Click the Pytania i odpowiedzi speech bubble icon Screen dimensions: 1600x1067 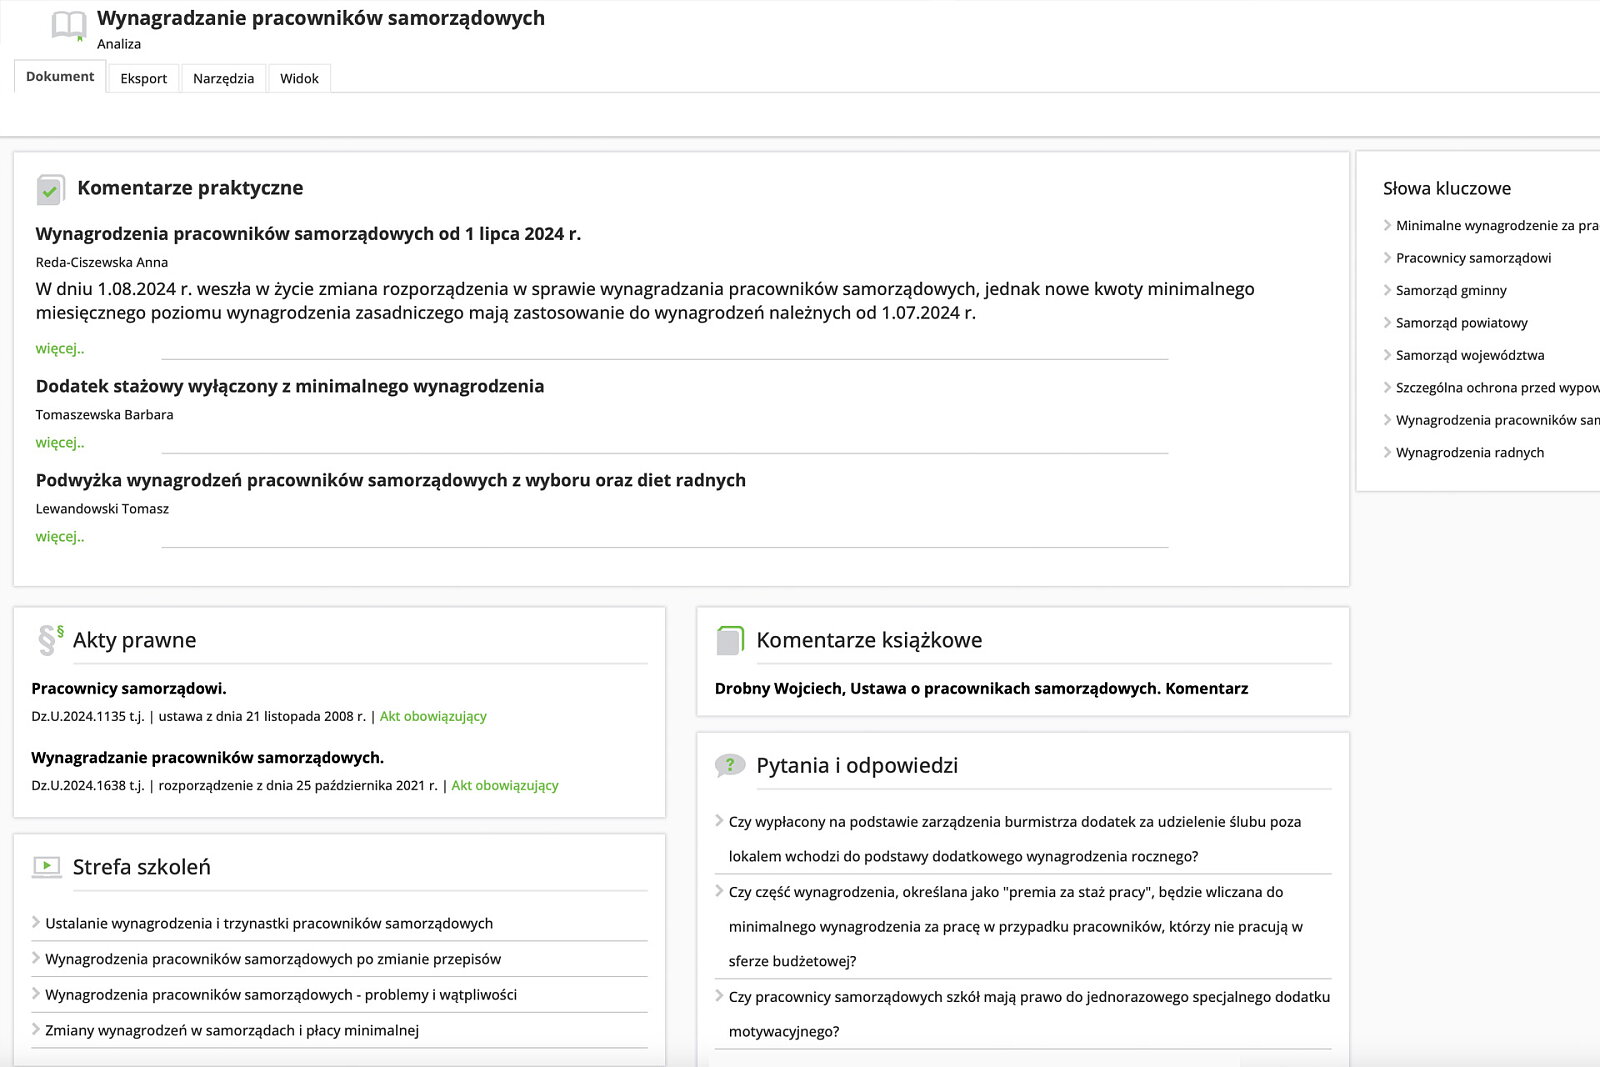[x=730, y=766]
